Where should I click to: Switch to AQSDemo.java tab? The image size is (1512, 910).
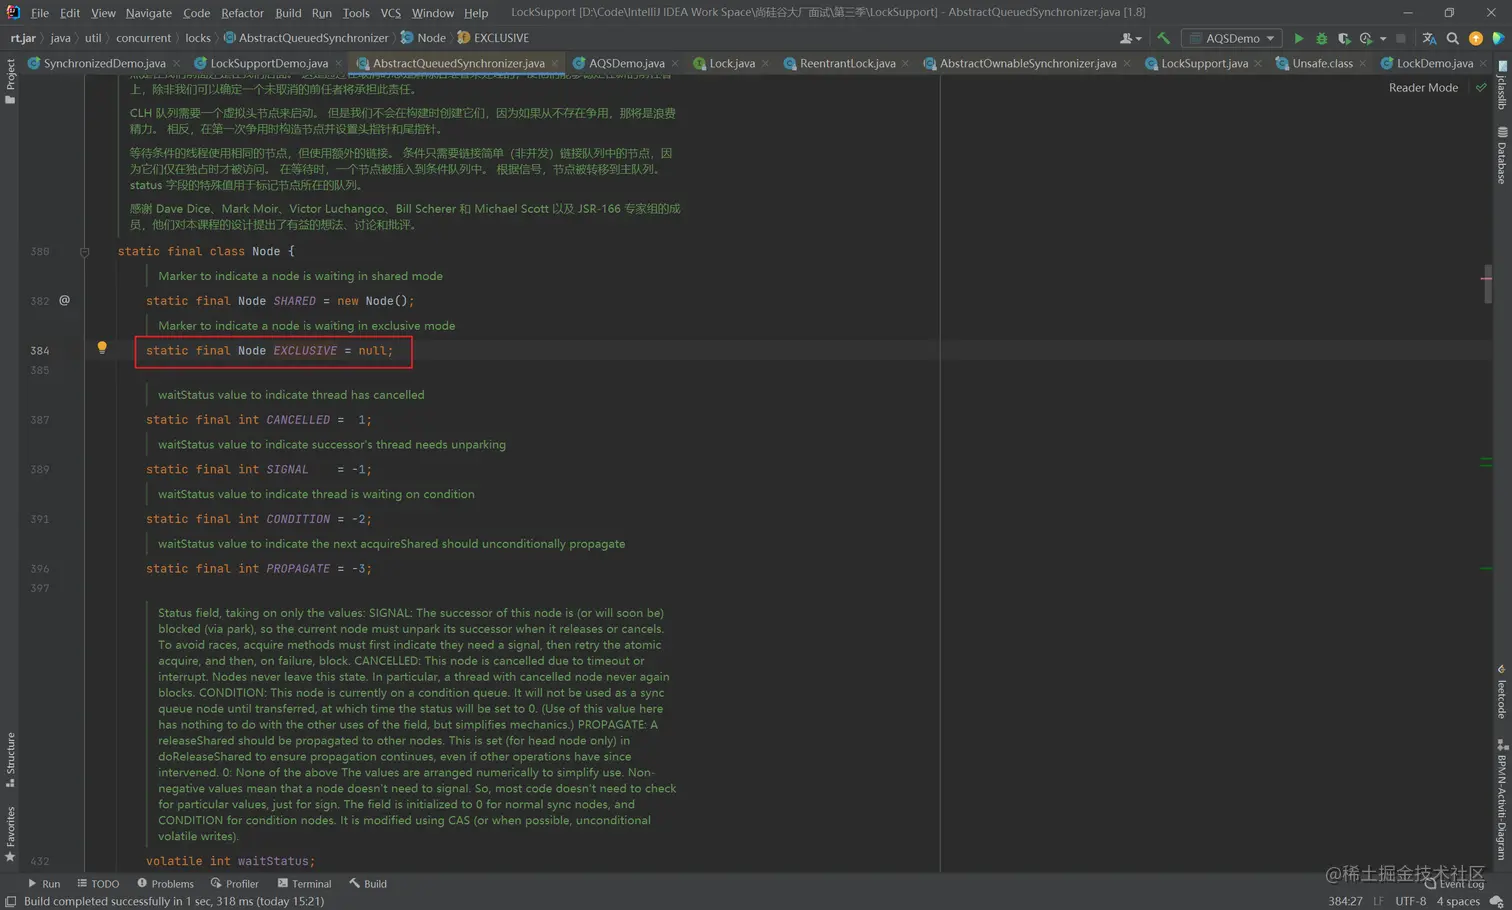click(626, 63)
